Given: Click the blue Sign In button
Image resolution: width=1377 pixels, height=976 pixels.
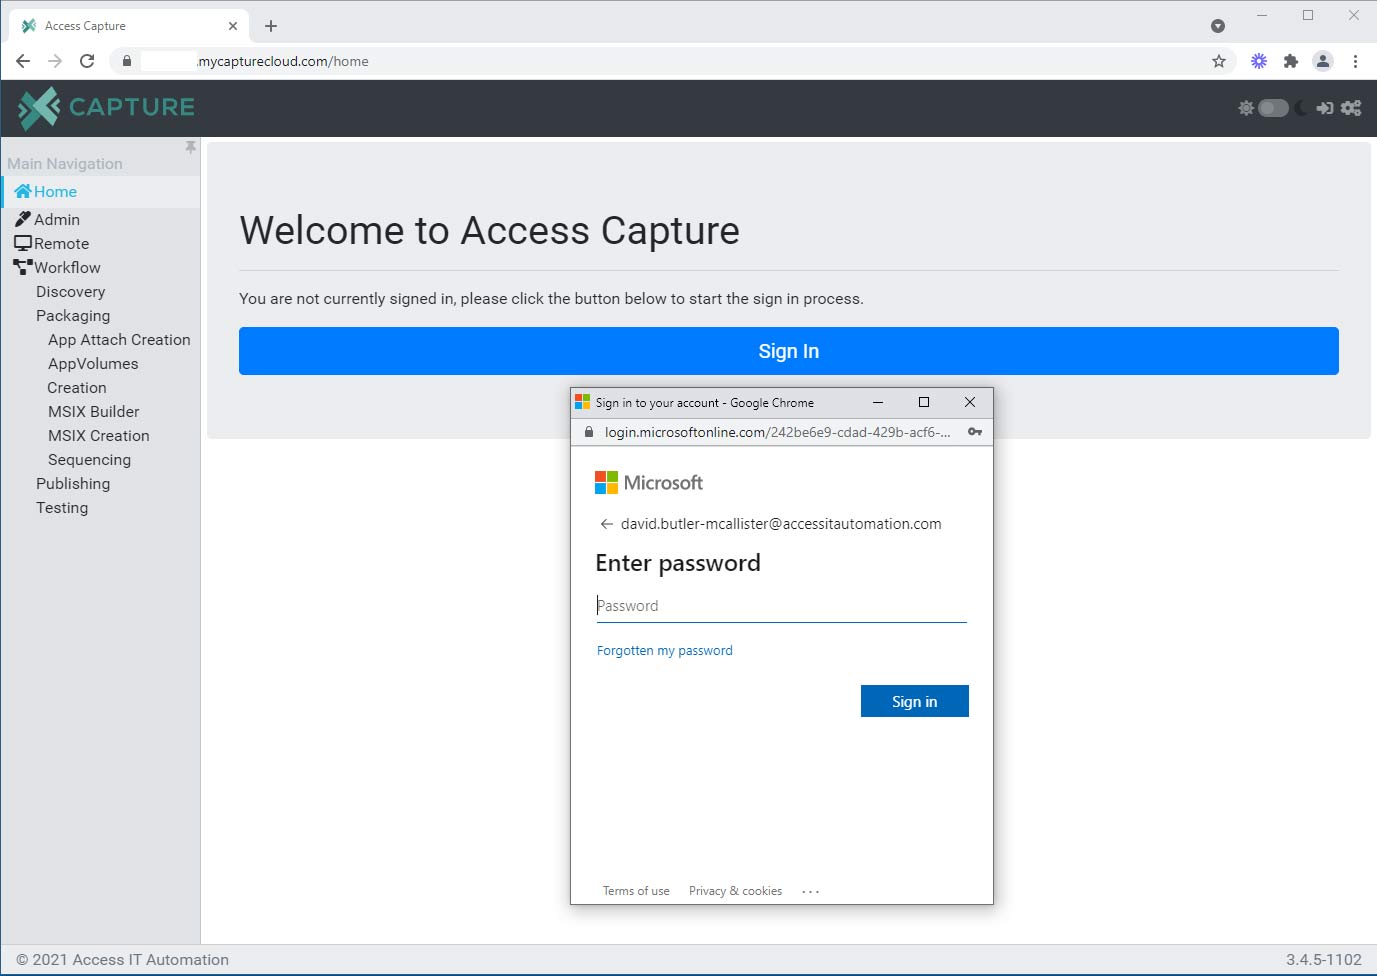Looking at the screenshot, I should coord(788,351).
